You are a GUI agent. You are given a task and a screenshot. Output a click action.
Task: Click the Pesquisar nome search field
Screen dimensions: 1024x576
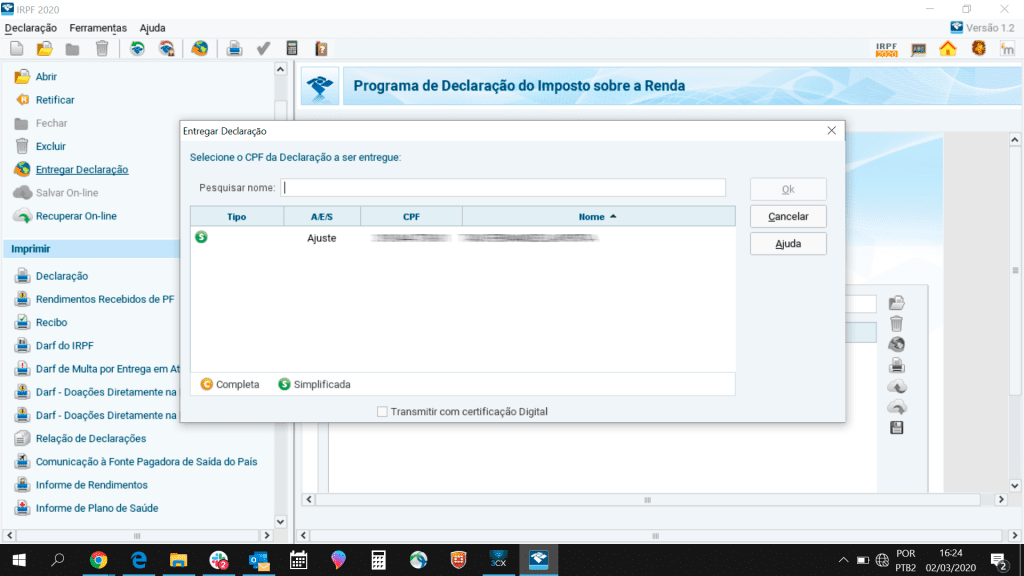pos(503,187)
